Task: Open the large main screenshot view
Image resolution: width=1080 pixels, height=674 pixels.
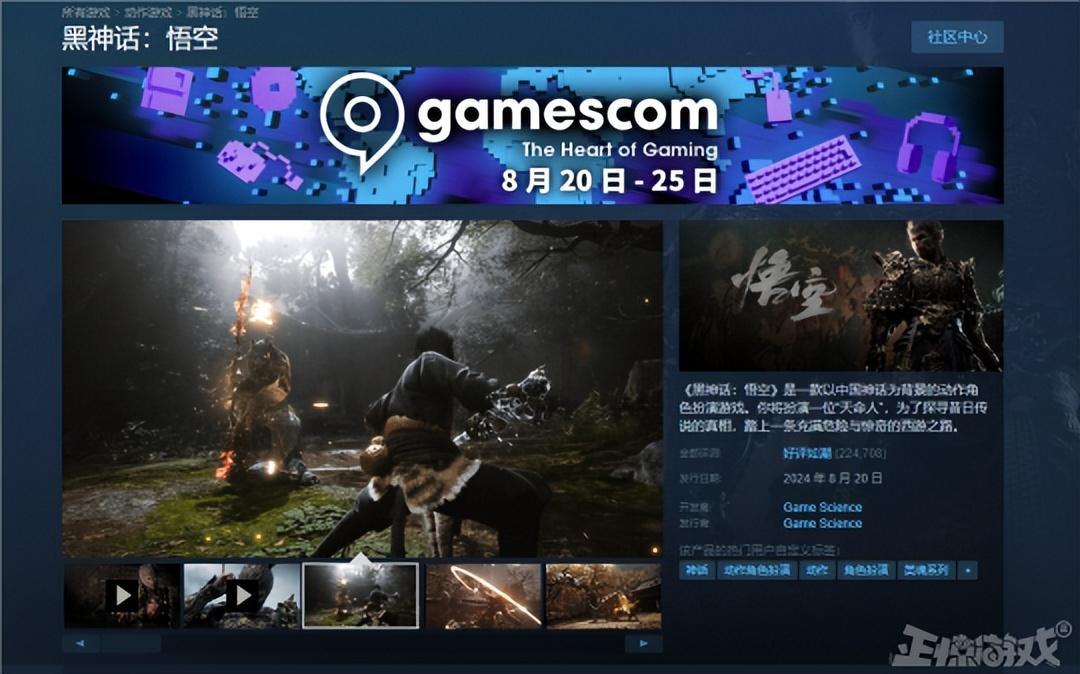Action: (x=362, y=388)
